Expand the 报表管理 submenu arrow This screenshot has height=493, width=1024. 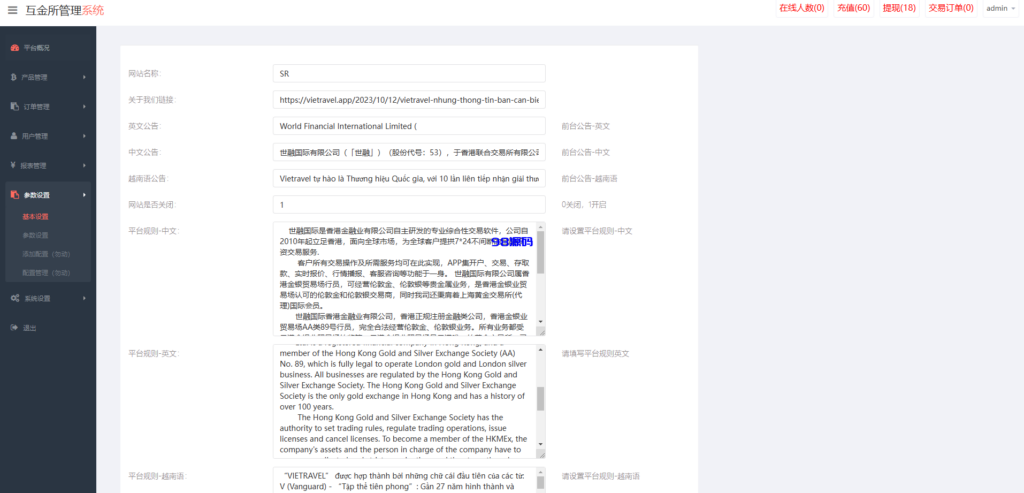click(84, 165)
